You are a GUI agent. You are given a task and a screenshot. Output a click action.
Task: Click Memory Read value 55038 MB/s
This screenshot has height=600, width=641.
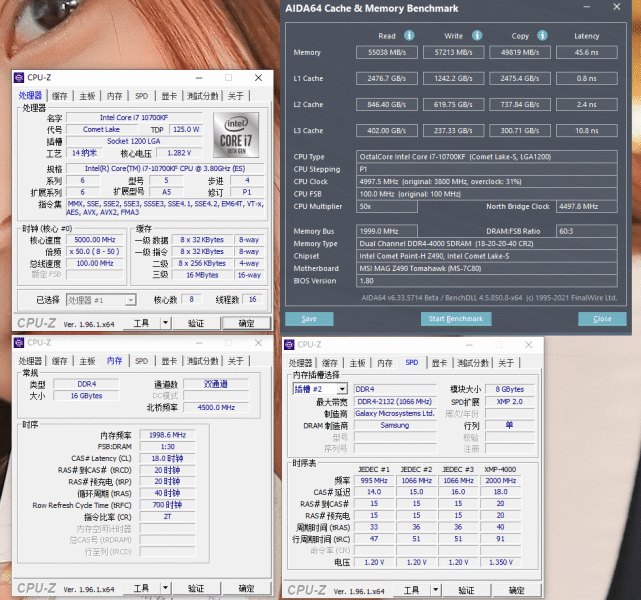pos(387,52)
